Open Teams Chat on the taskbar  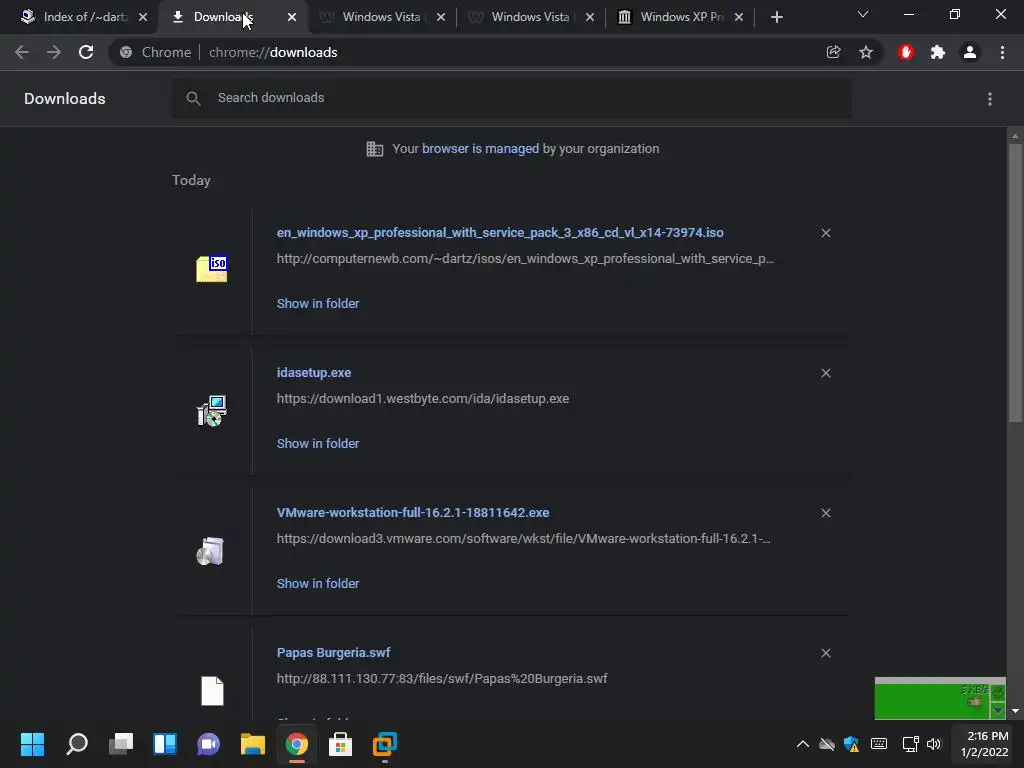point(208,744)
